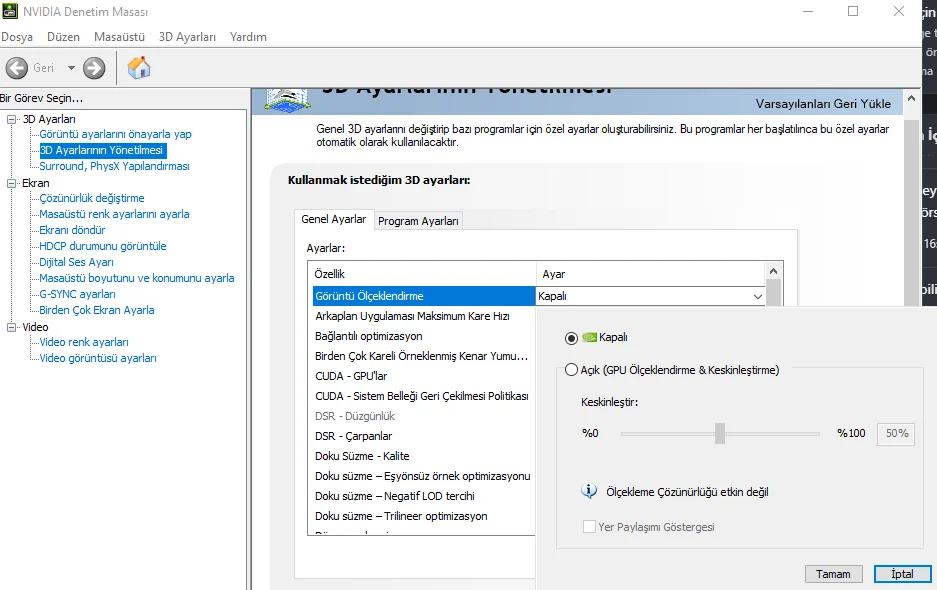Open Masaüstü renk ayarlarını ayarla
Viewport: 937px width, 590px height.
point(114,214)
